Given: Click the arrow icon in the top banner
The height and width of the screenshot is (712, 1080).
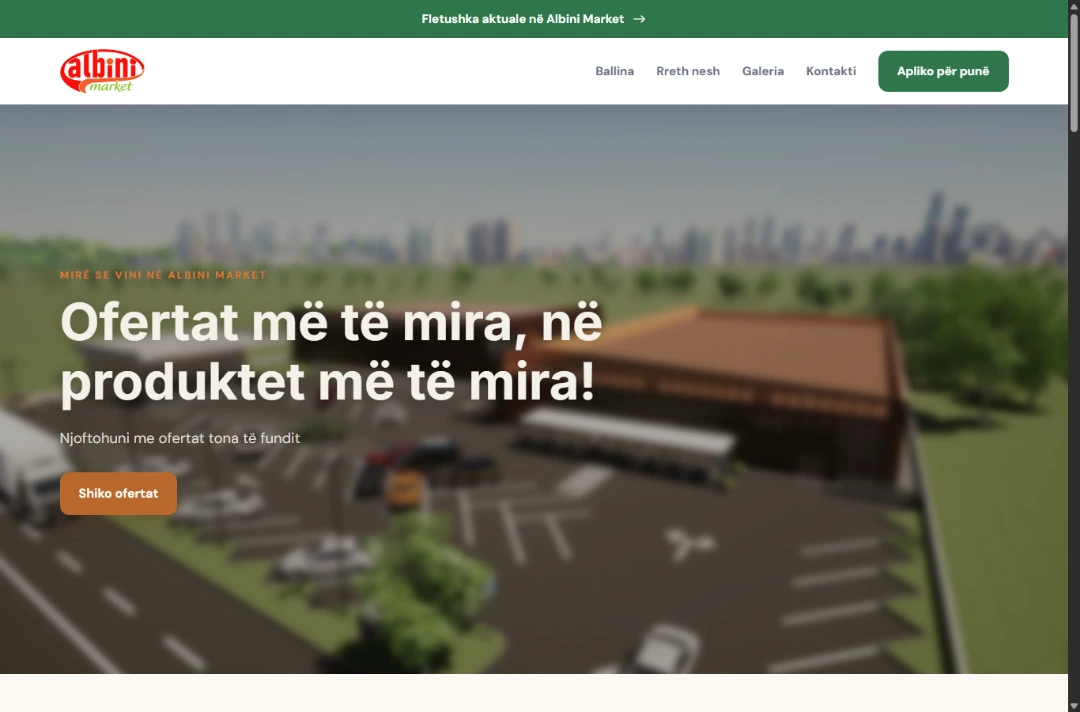Looking at the screenshot, I should click(639, 19).
